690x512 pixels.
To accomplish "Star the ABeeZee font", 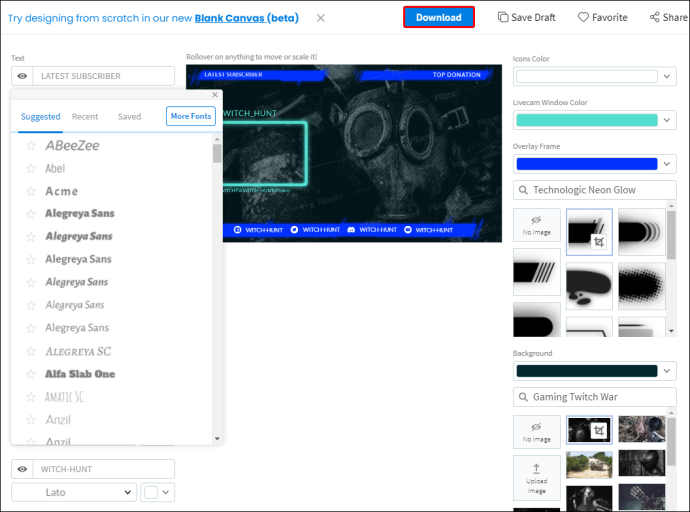I will (31, 145).
